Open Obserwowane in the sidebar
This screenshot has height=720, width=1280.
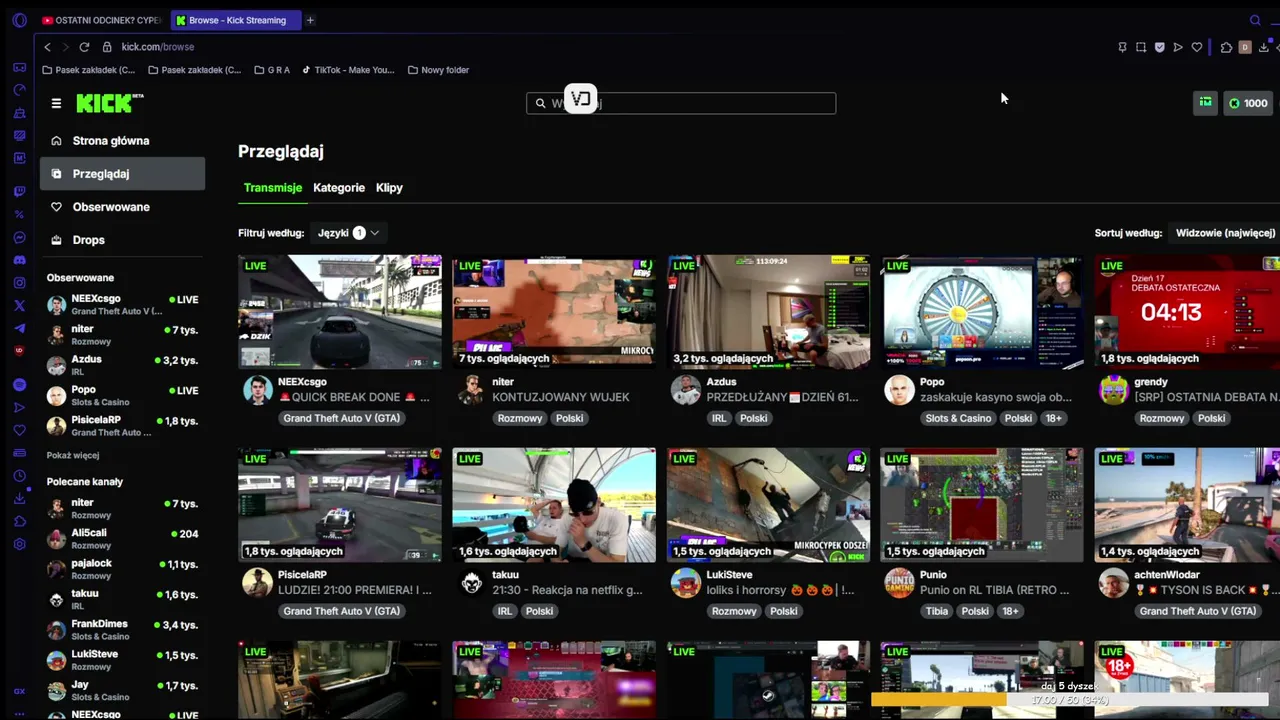122,207
